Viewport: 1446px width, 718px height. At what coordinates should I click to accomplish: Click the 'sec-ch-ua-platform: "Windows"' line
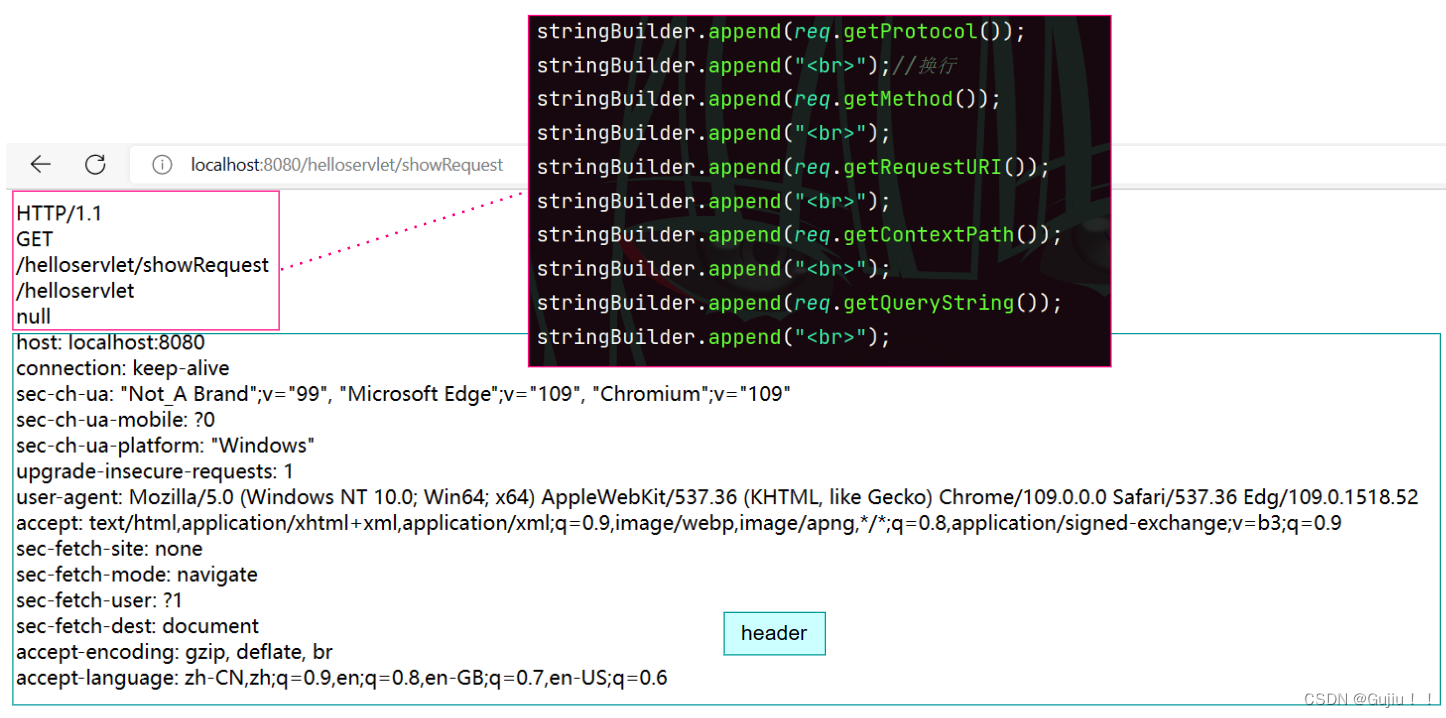166,446
